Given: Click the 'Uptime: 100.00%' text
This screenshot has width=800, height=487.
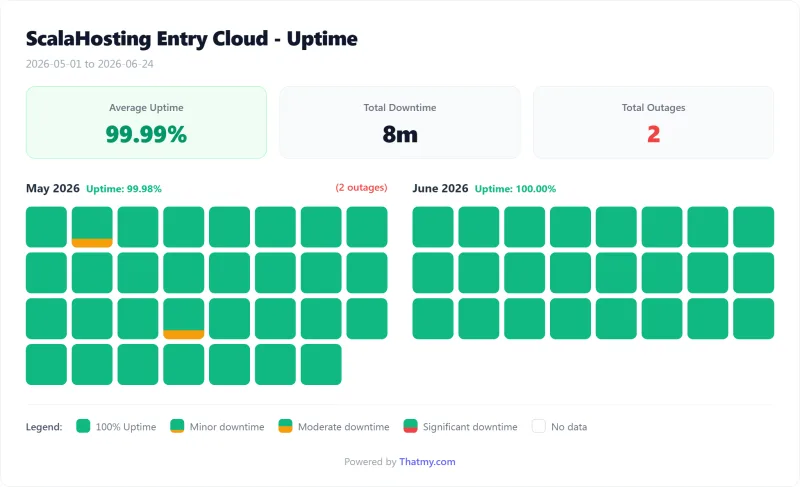Looking at the screenshot, I should coord(515,189).
